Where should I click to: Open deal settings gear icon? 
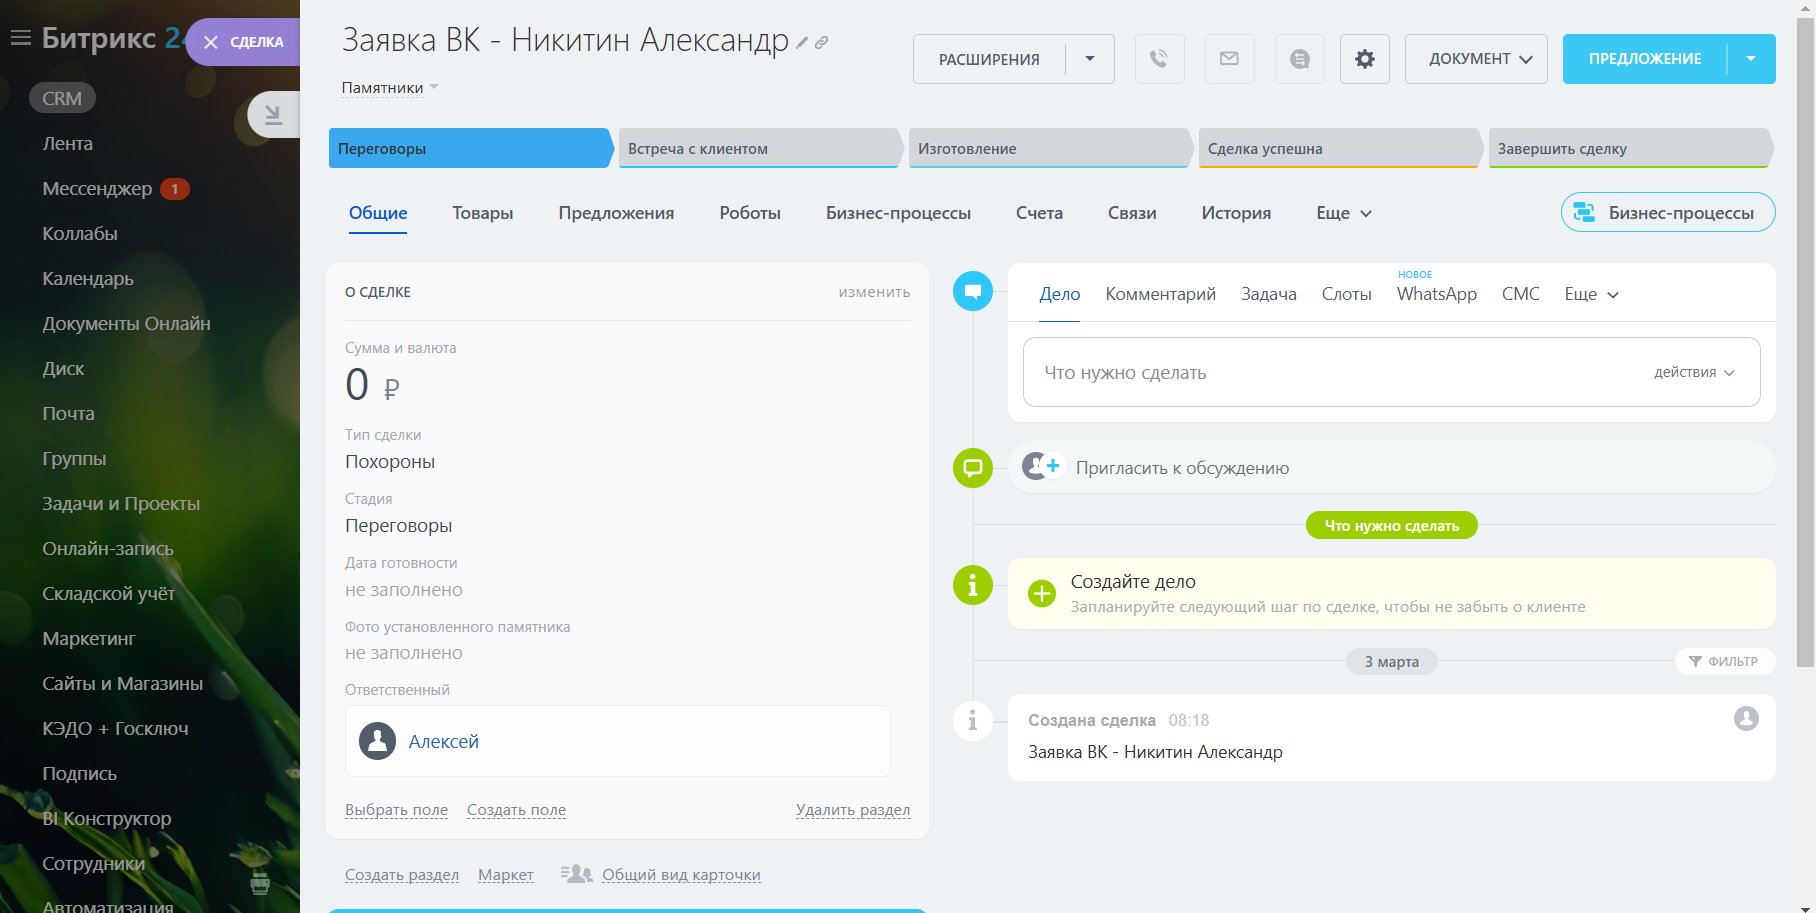(1364, 59)
